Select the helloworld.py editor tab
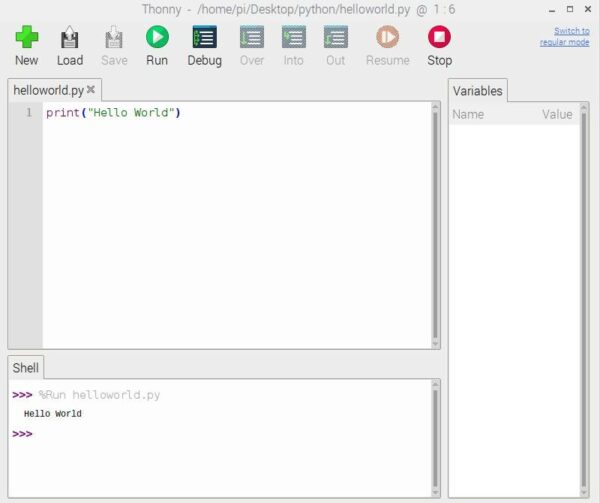600x503 pixels. point(48,90)
